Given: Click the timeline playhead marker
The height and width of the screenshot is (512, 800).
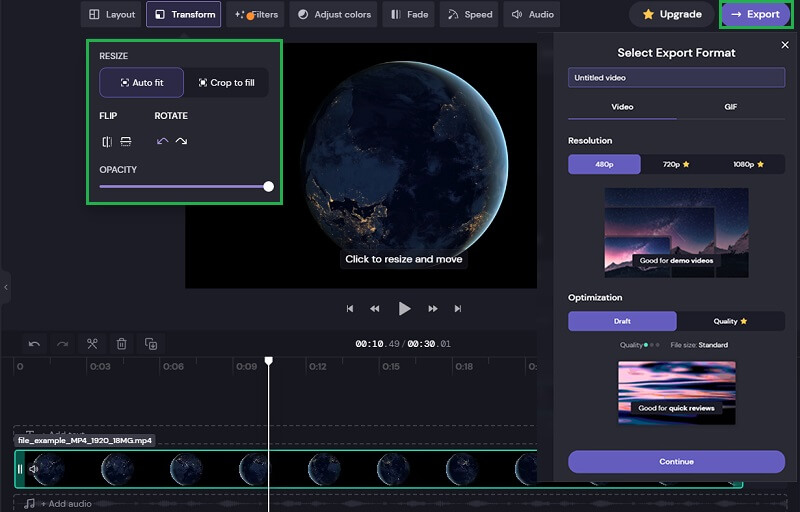Looking at the screenshot, I should point(268,361).
